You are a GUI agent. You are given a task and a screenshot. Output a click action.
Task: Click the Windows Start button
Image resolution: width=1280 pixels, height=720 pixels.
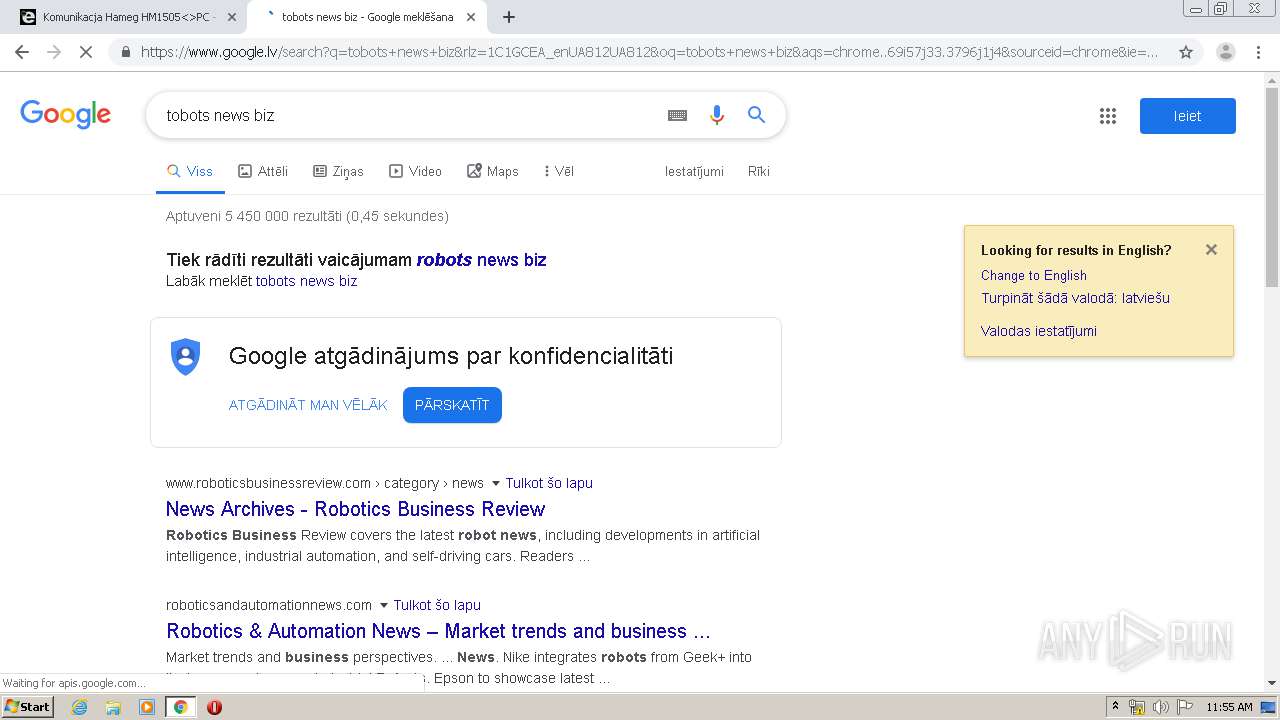click(28, 706)
